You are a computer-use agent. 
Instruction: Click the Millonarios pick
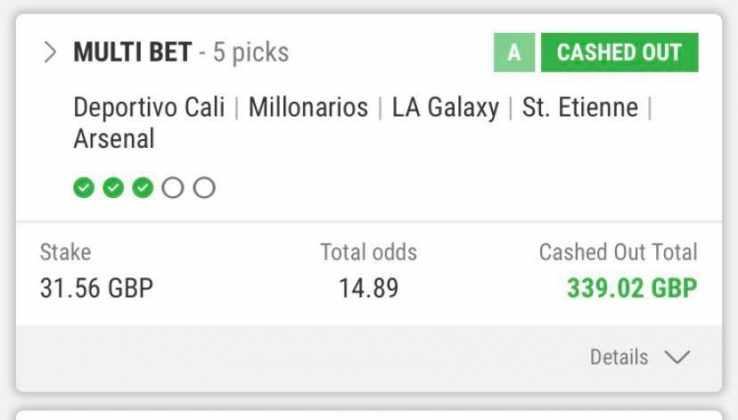pos(308,108)
